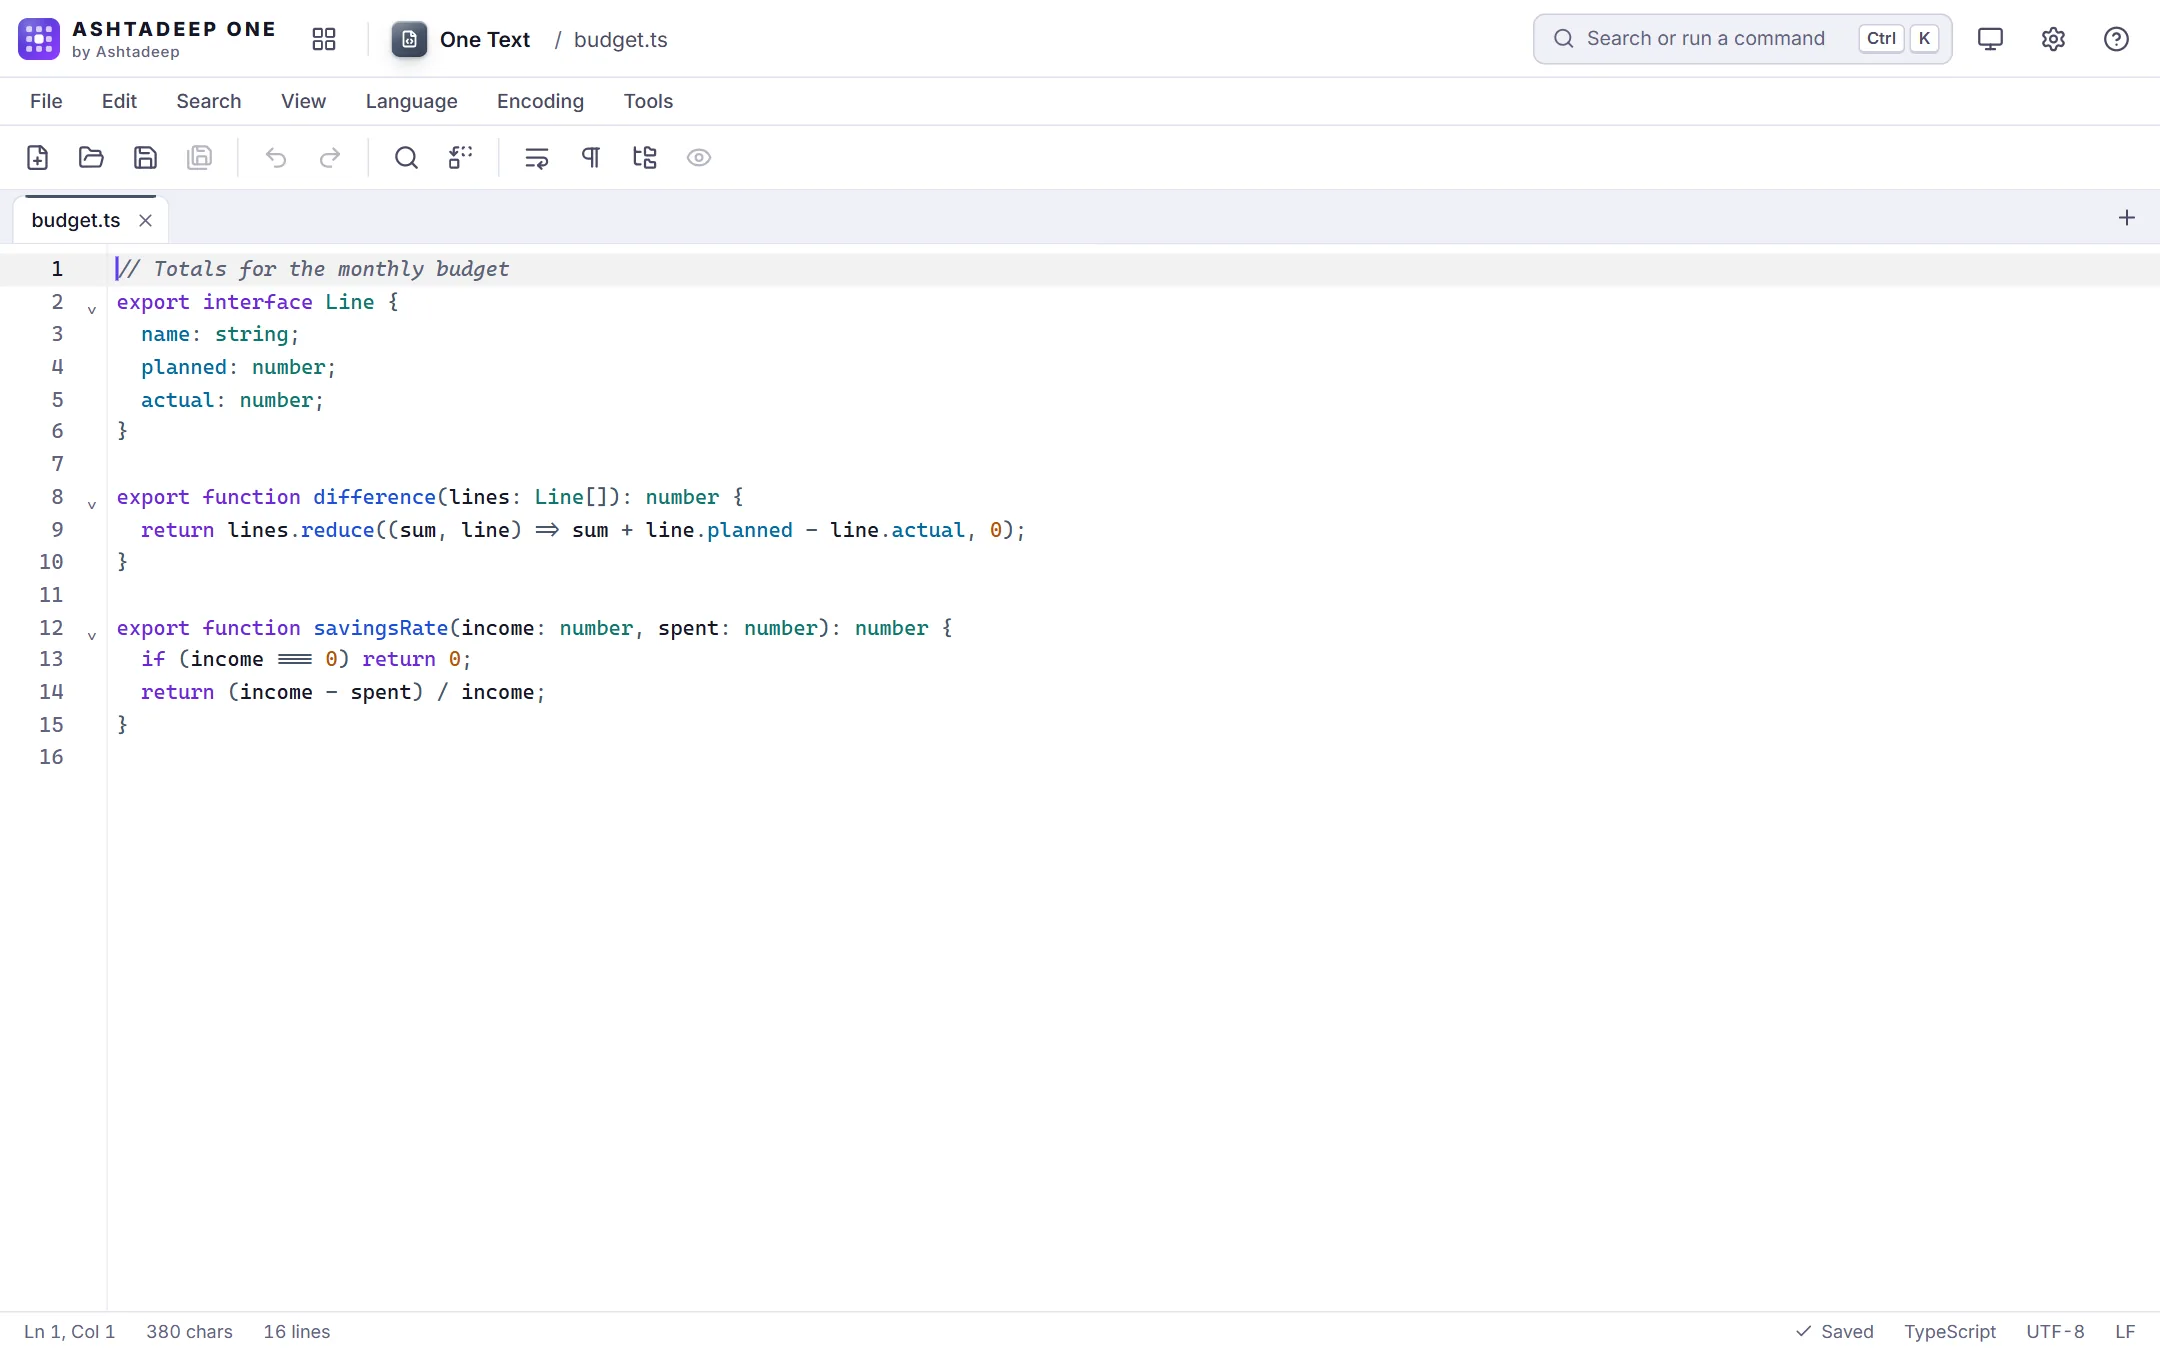Open the Encoding menu
Viewport: 2160px width, 1350px height.
click(540, 101)
